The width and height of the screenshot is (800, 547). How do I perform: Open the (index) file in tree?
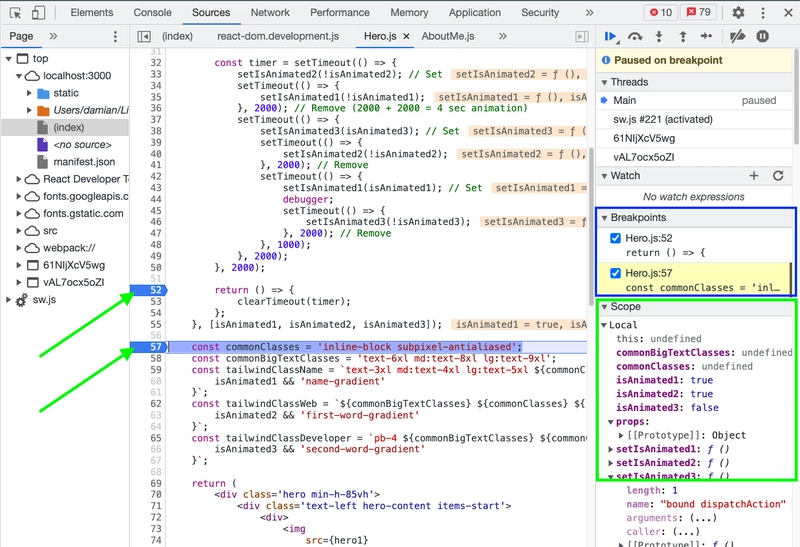click(x=68, y=128)
